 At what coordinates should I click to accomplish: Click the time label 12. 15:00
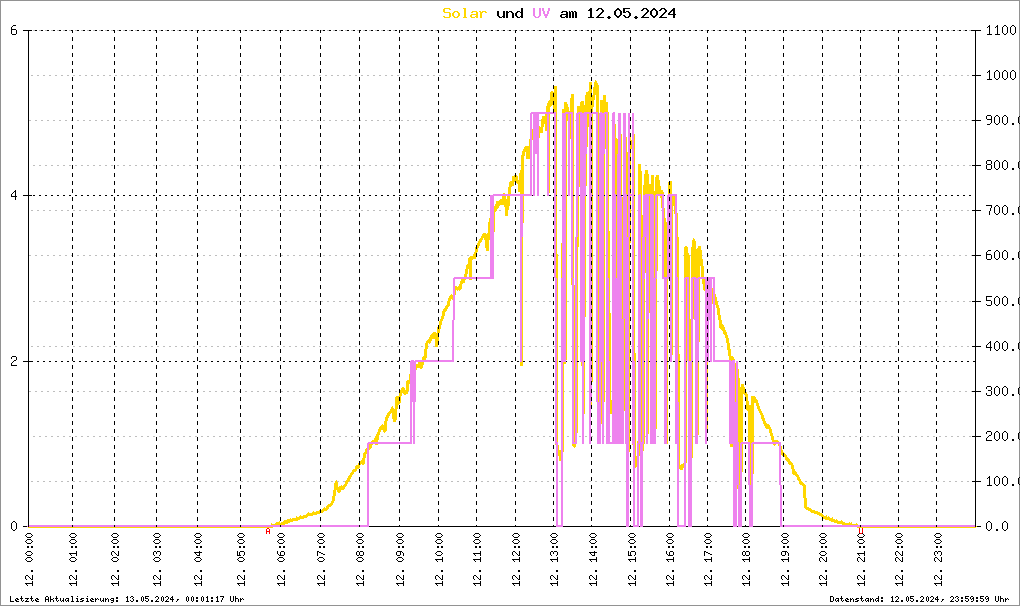(632, 560)
